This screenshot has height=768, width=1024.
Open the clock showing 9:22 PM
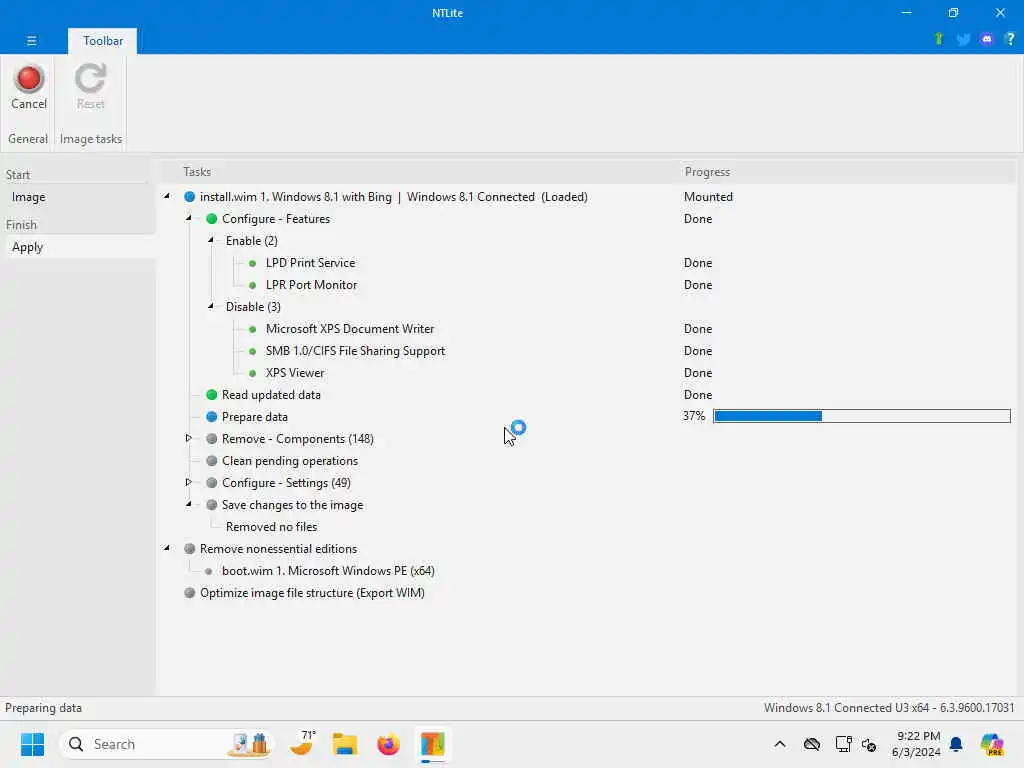tap(917, 744)
